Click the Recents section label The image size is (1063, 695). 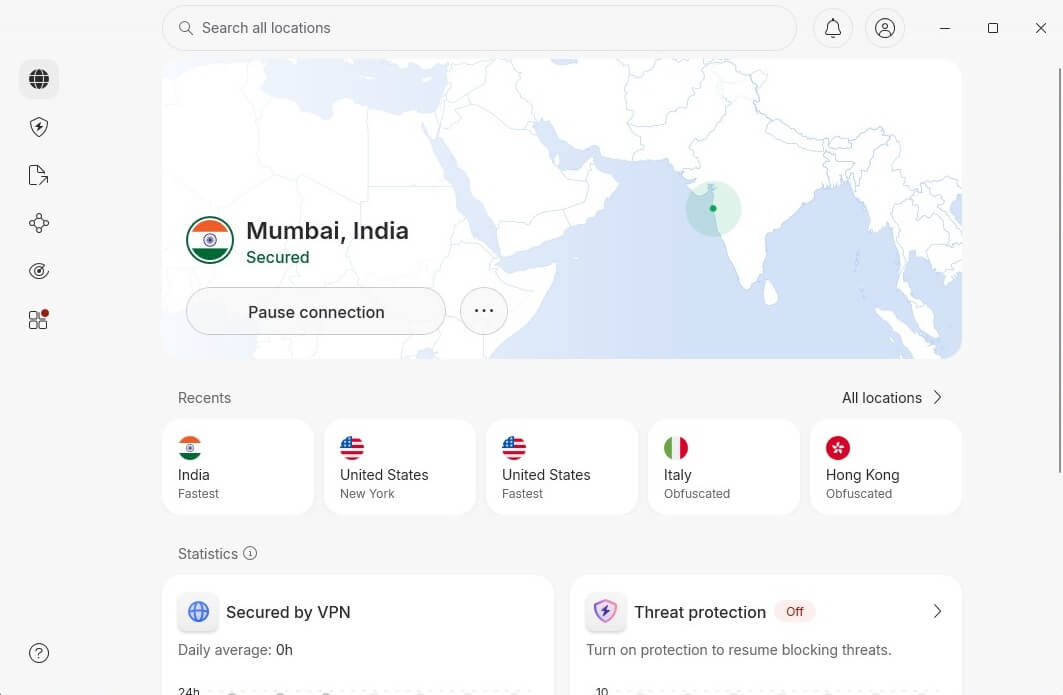pos(204,398)
